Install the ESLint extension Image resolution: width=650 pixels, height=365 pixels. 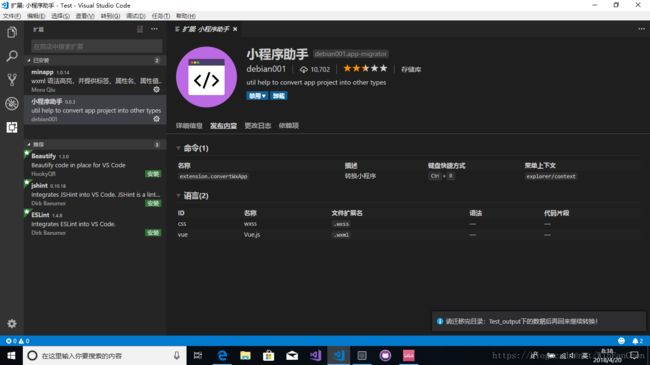(153, 233)
